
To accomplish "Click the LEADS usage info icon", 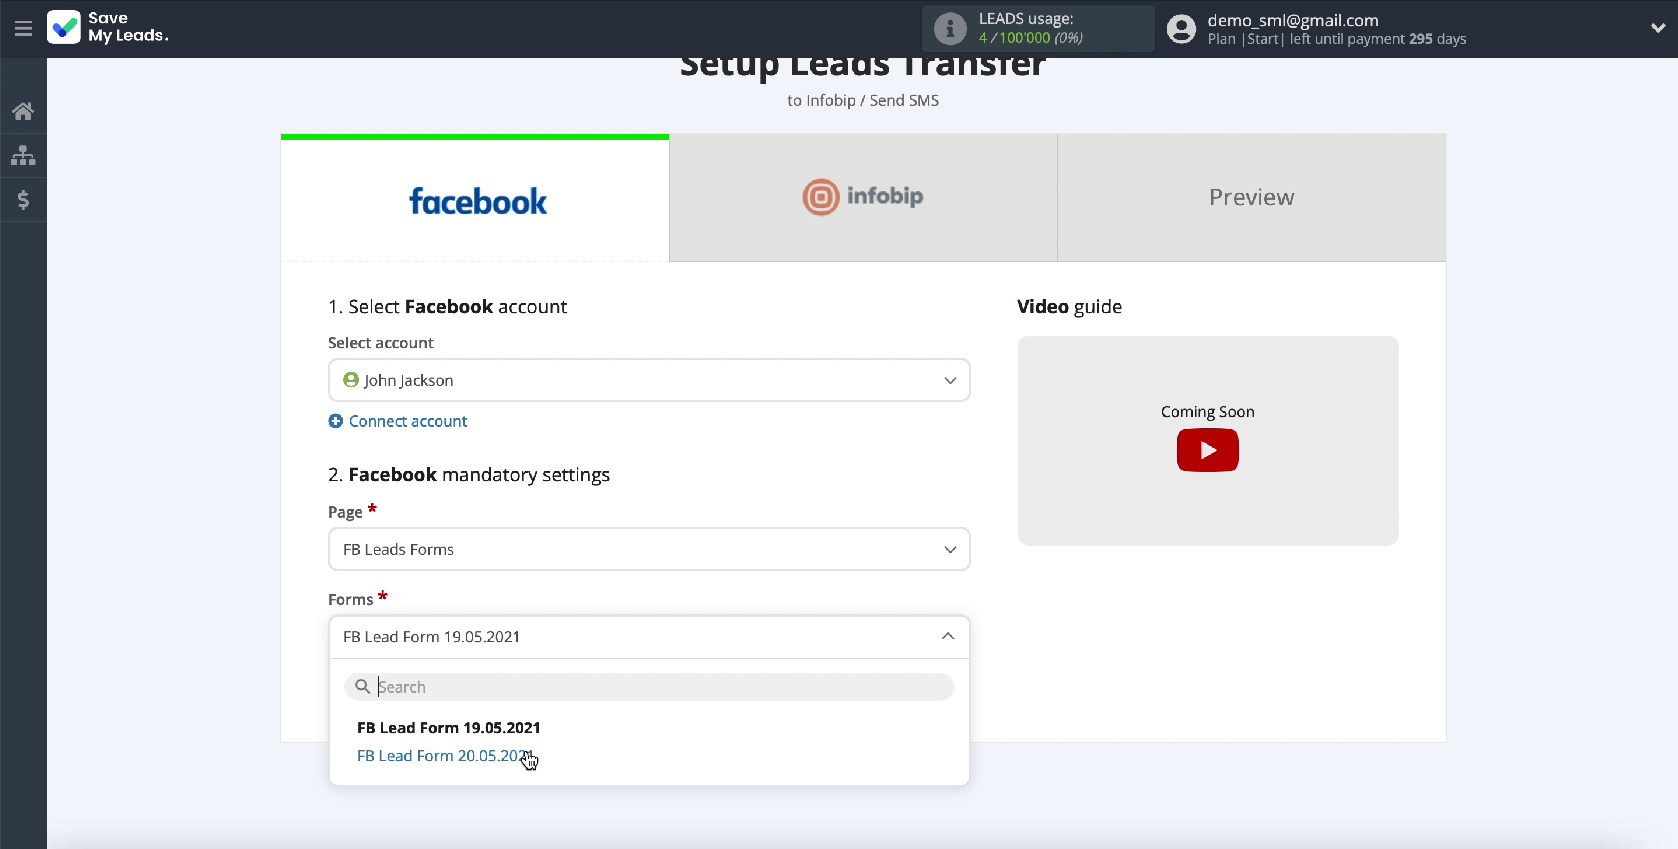I will tap(950, 28).
